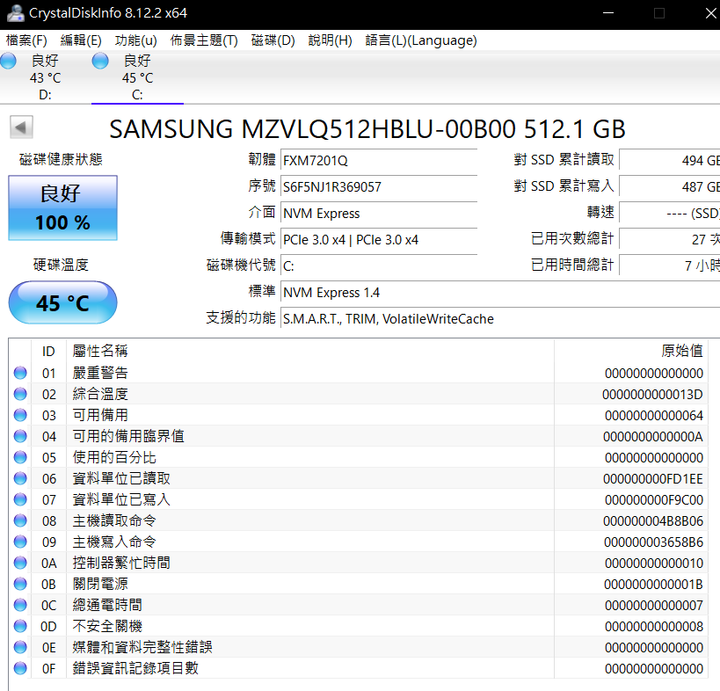Select the C: disk tab at 45 °C

tap(137, 78)
